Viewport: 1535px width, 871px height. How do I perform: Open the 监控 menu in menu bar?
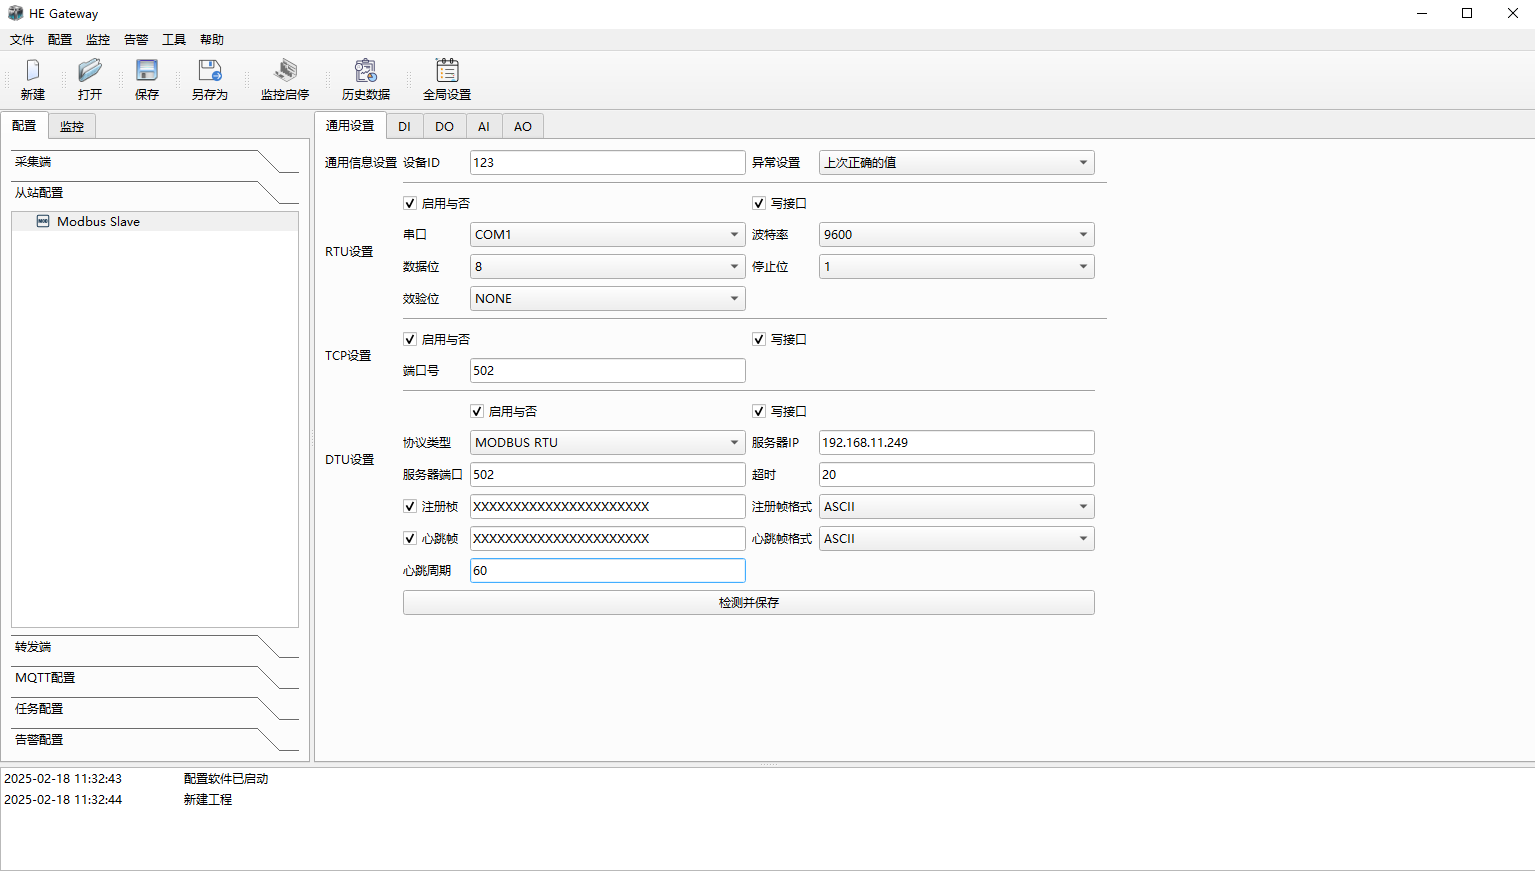click(98, 40)
